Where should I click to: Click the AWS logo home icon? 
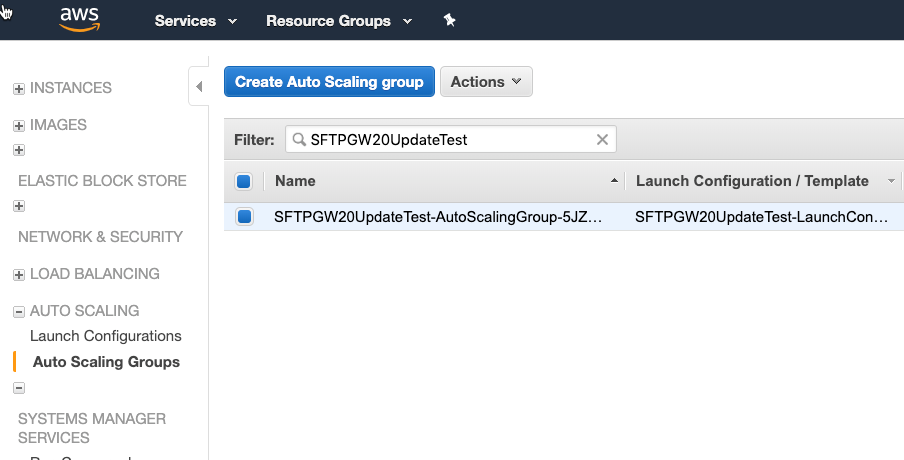click(80, 19)
